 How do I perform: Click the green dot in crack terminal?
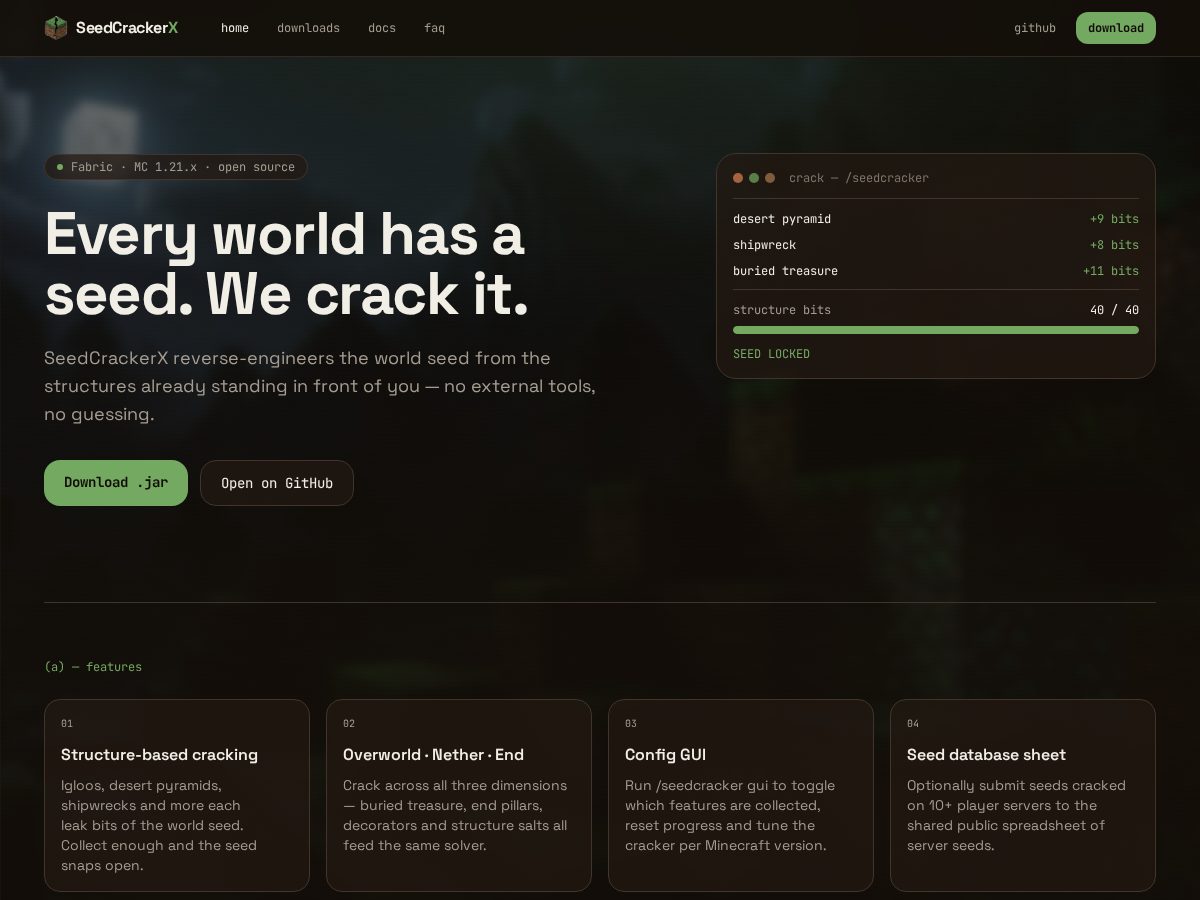click(754, 178)
